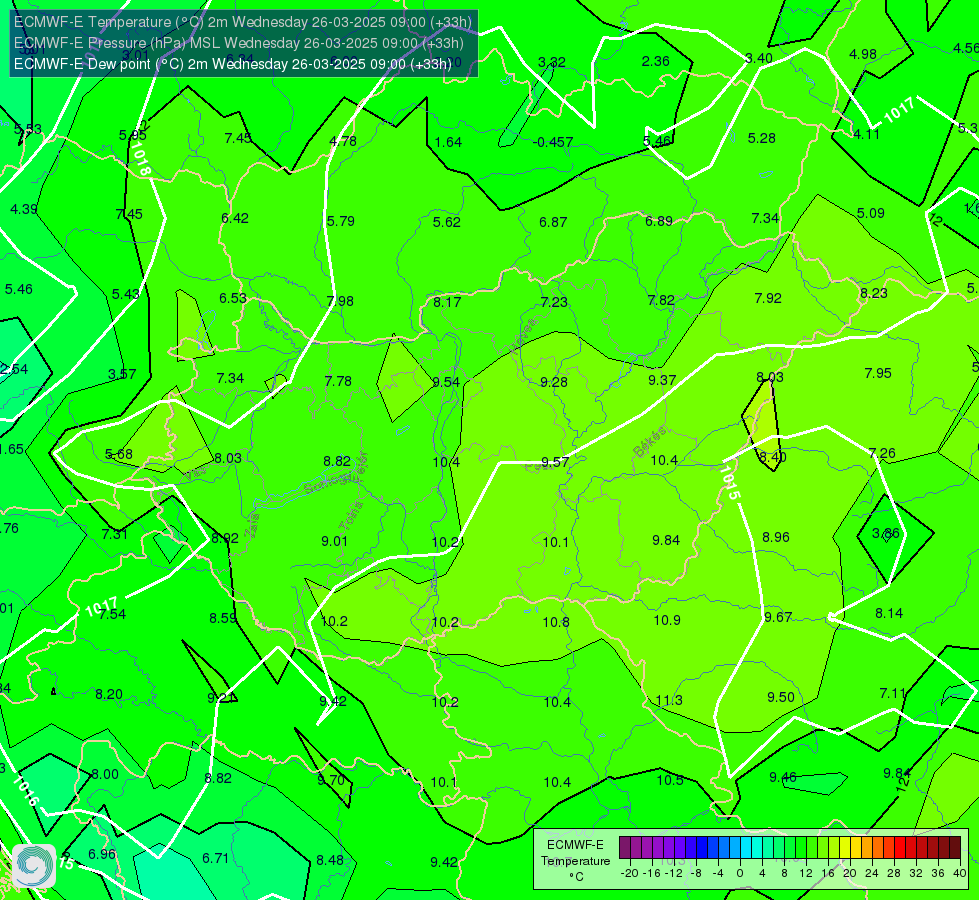Click the 5.28 temperature value
The height and width of the screenshot is (900, 979).
[x=762, y=138]
